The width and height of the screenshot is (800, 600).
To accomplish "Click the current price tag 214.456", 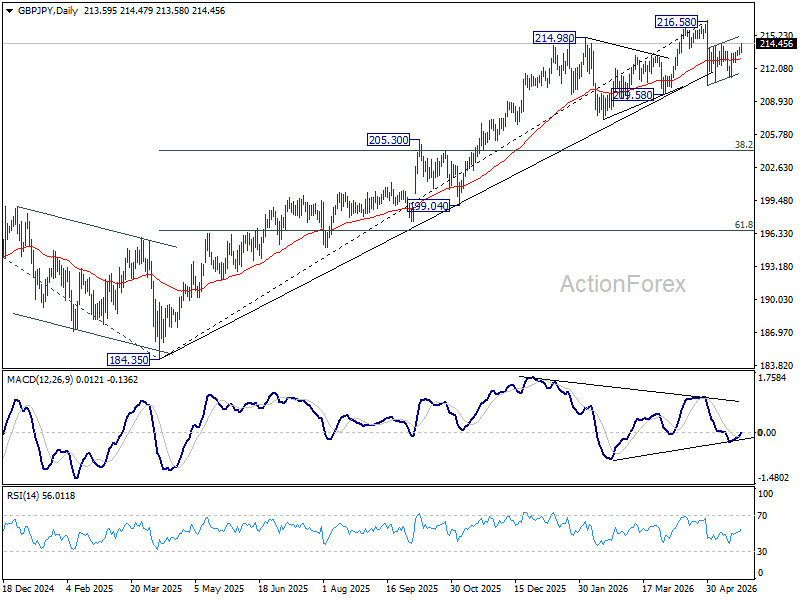I will coord(776,44).
